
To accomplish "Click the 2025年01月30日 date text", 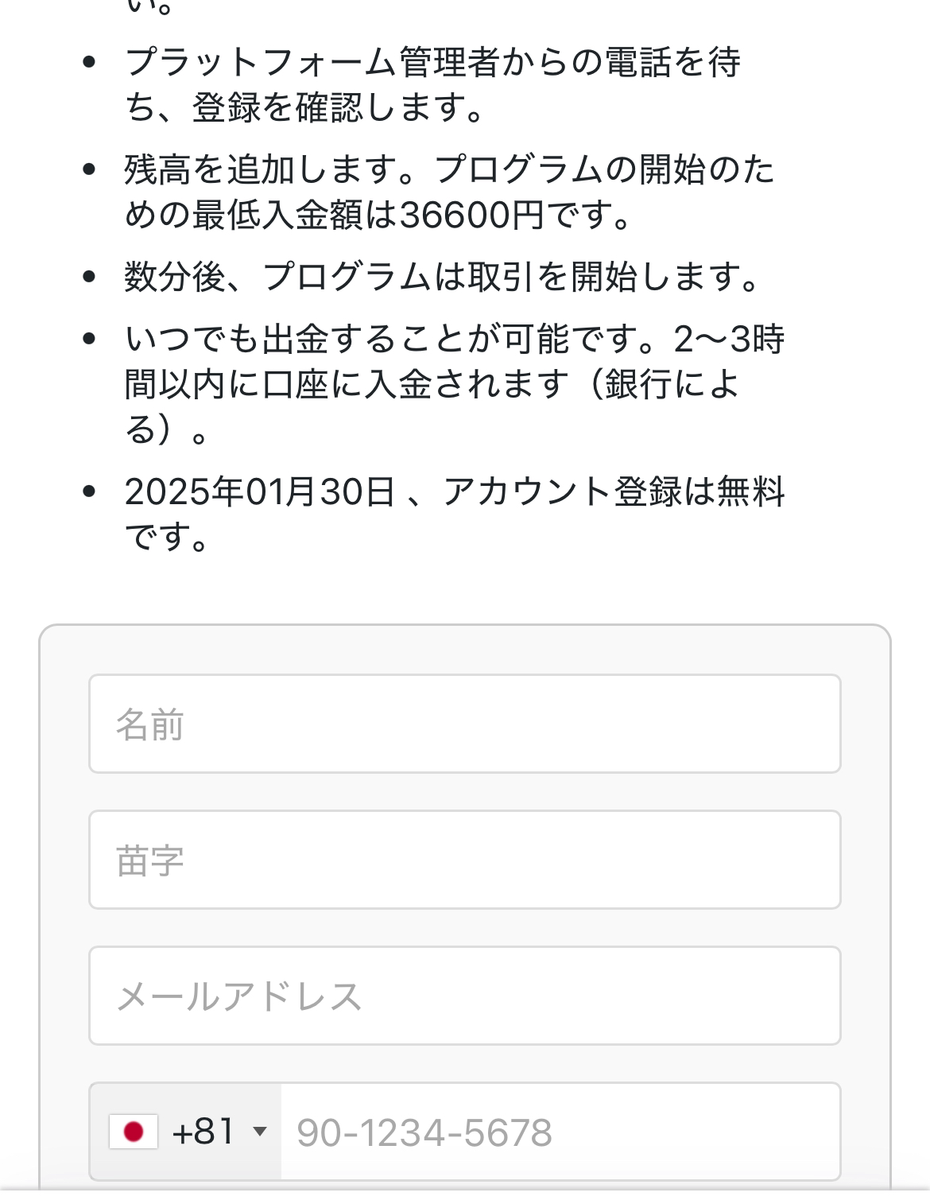I will point(260,493).
